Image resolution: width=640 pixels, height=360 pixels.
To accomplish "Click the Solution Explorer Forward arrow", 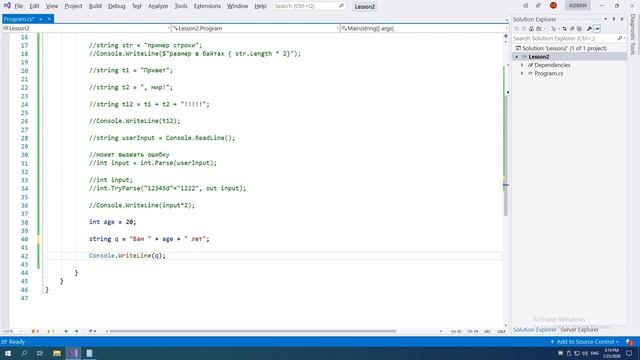I will pyautogui.click(x=524, y=29).
